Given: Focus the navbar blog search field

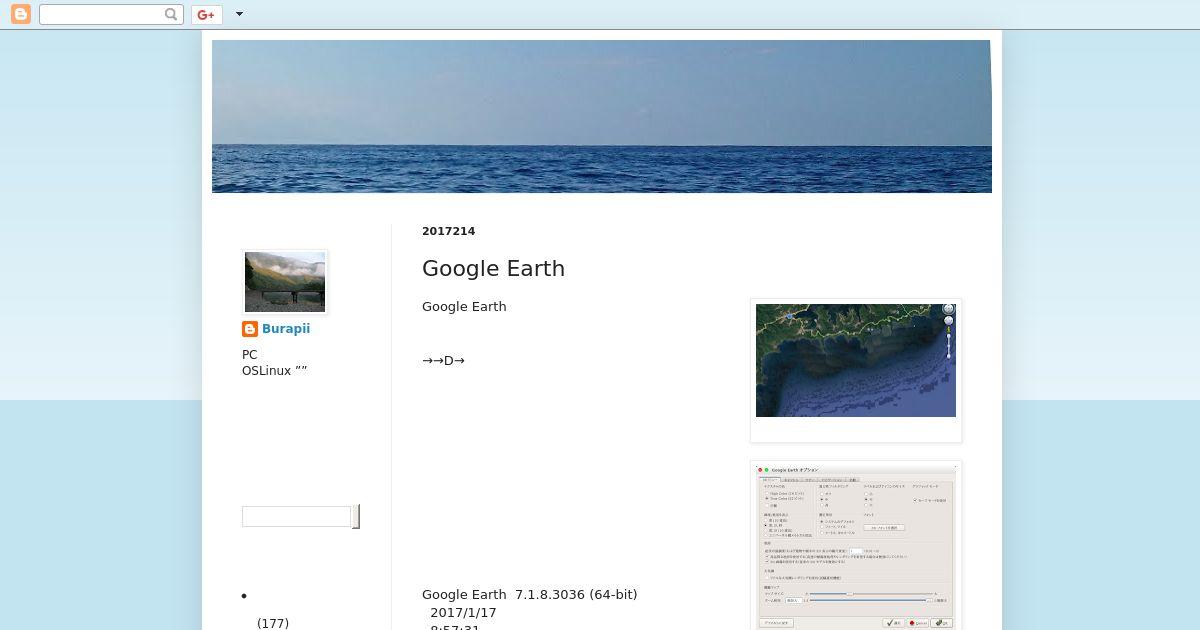Looking at the screenshot, I should coord(102,14).
